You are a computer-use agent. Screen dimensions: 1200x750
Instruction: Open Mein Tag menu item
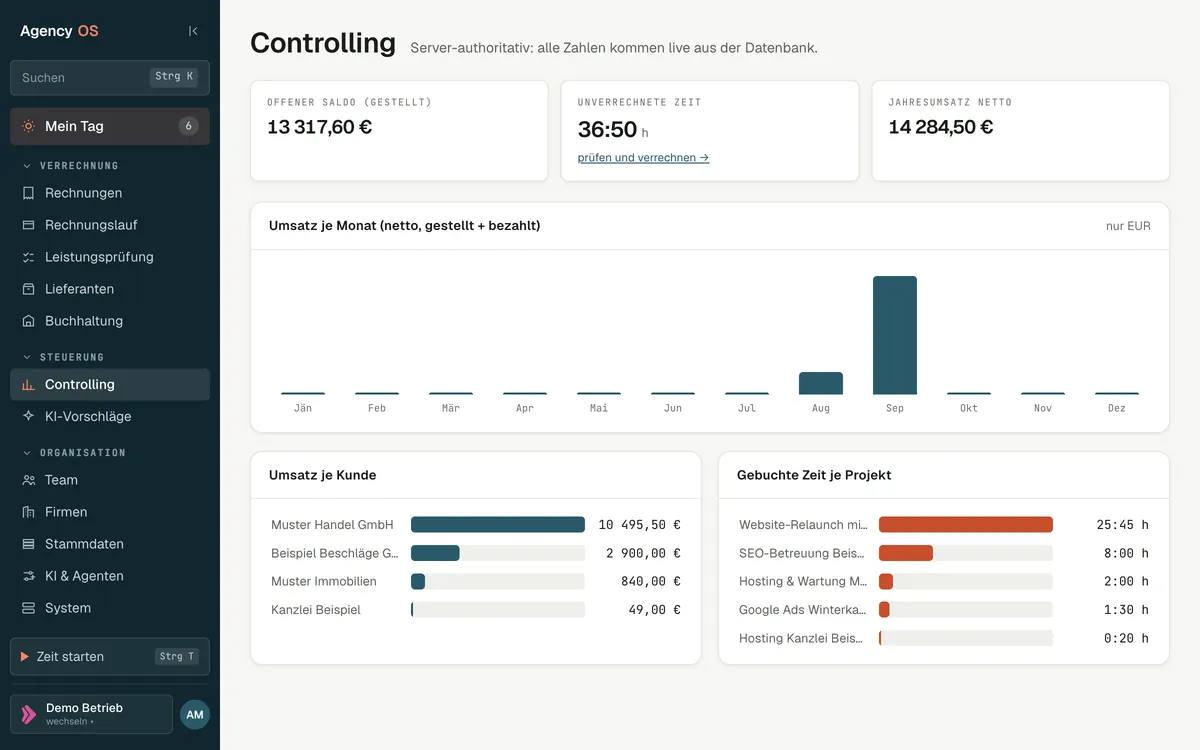click(x=110, y=126)
